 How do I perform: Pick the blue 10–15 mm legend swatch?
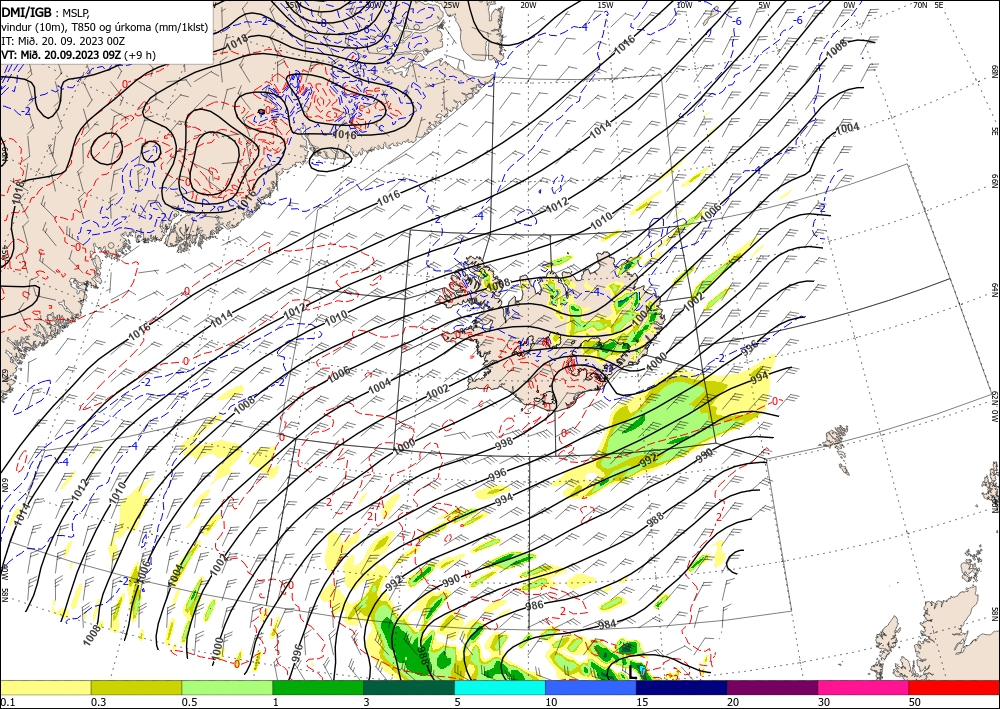coord(591,687)
